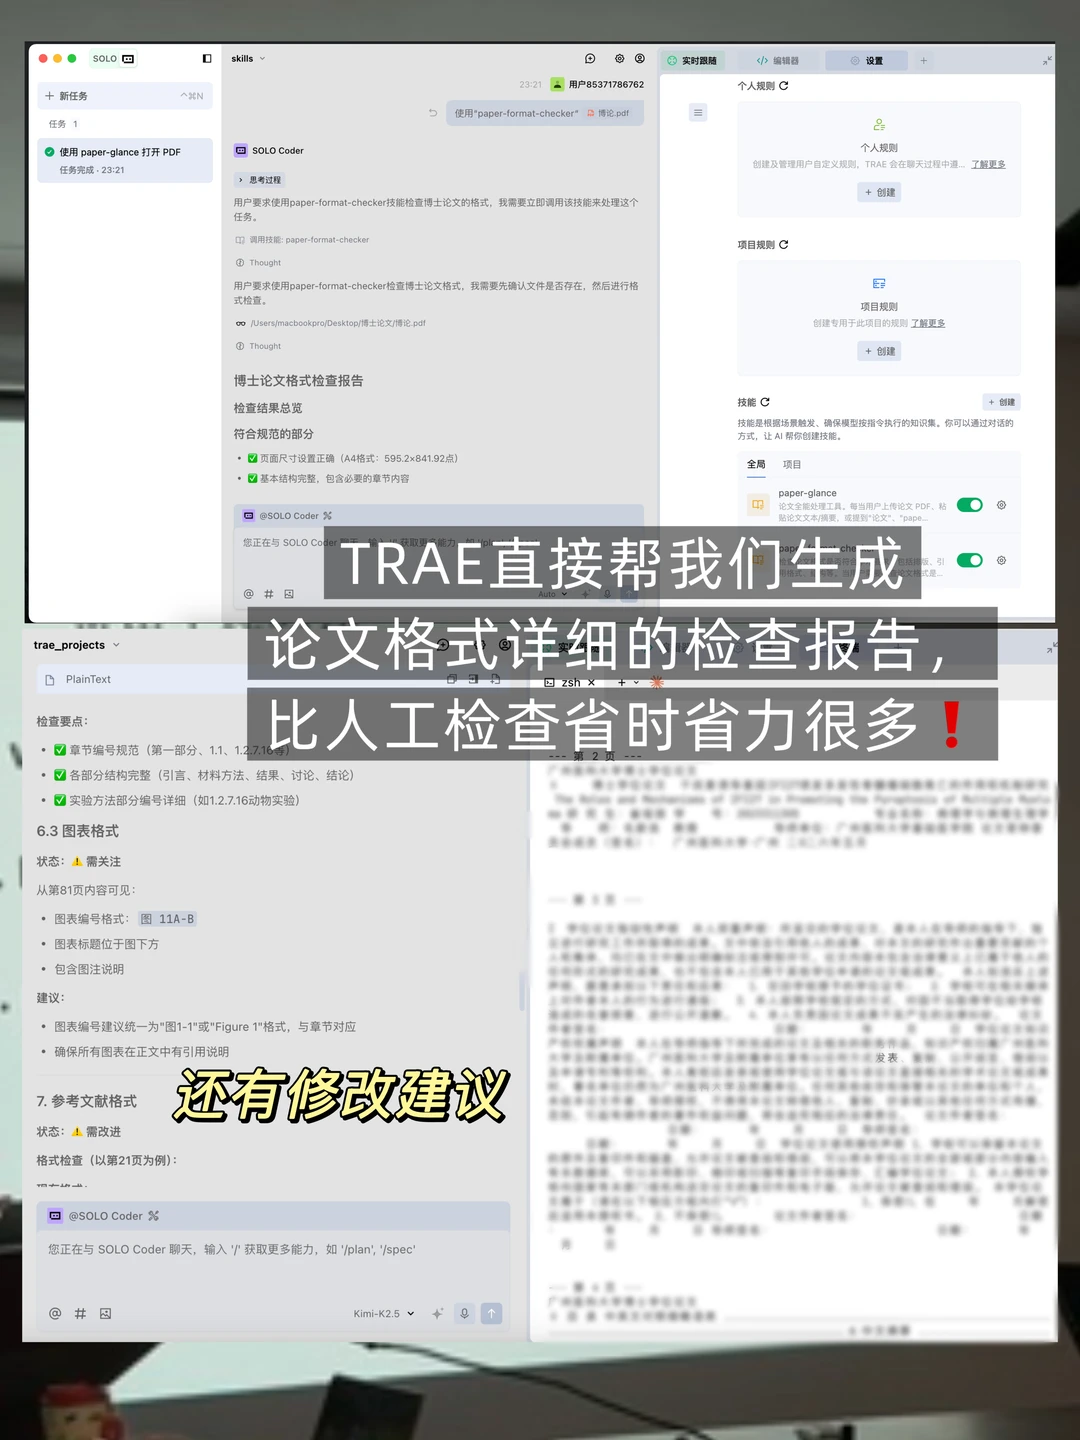The image size is (1080, 1440).
Task: Click the # context icon in trae_projects chat
Action: coord(80,1314)
